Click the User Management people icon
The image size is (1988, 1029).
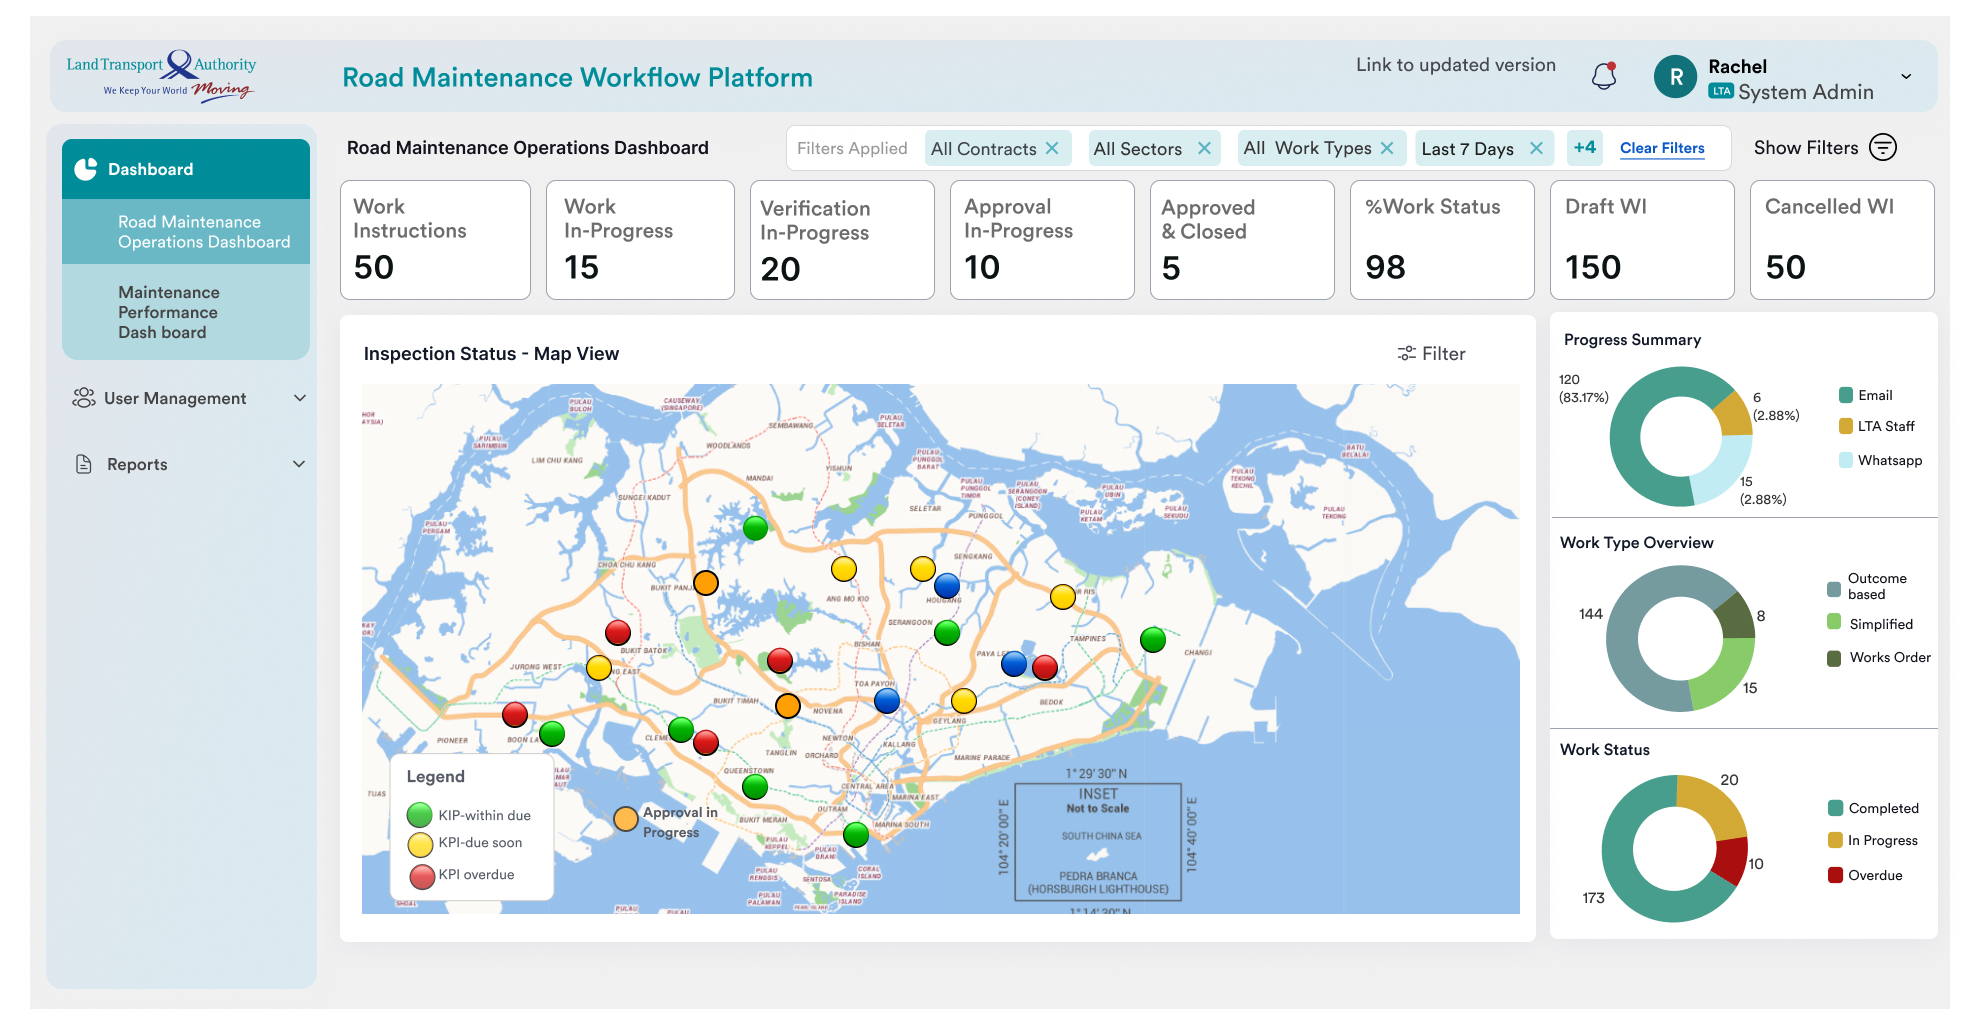(84, 398)
